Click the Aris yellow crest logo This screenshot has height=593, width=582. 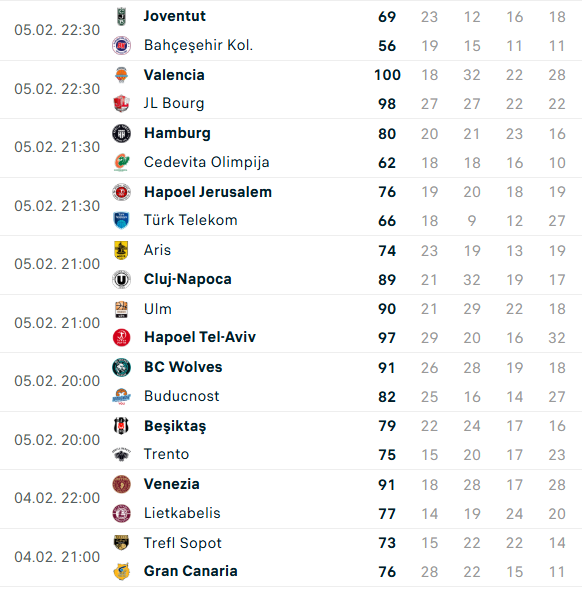121,251
